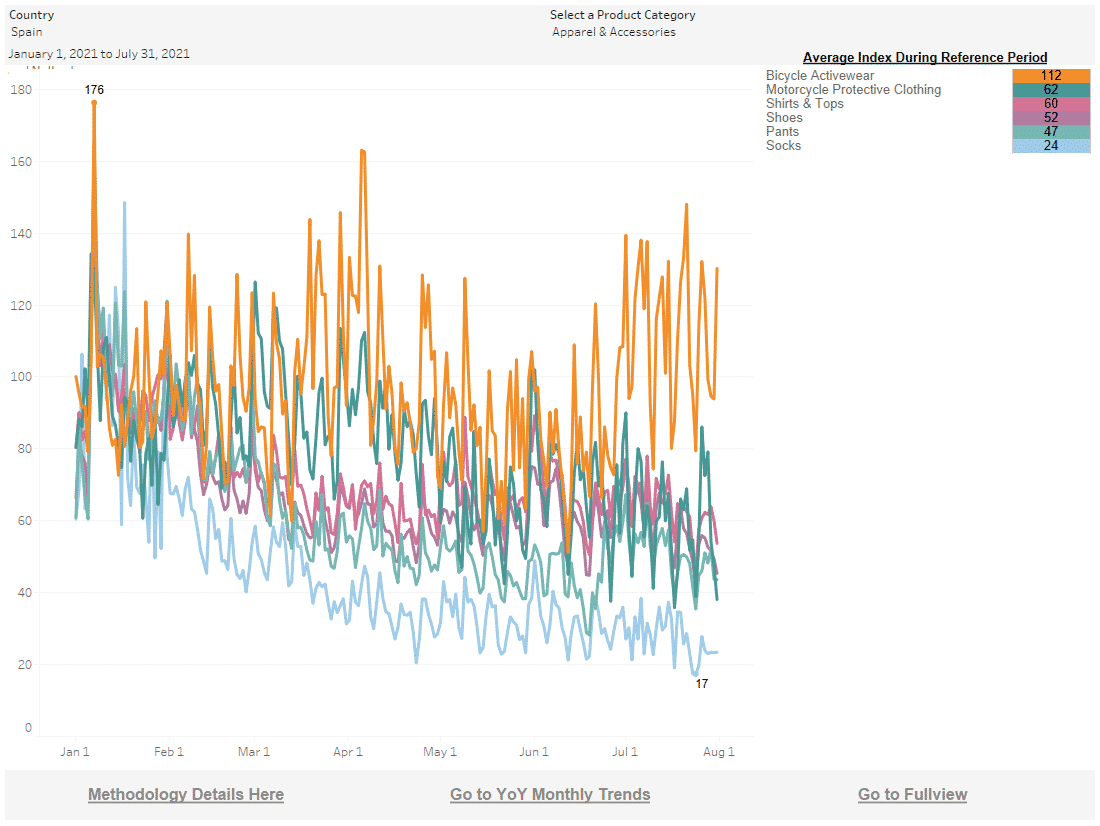Click the January 1 to July 31 date range

click(99, 54)
